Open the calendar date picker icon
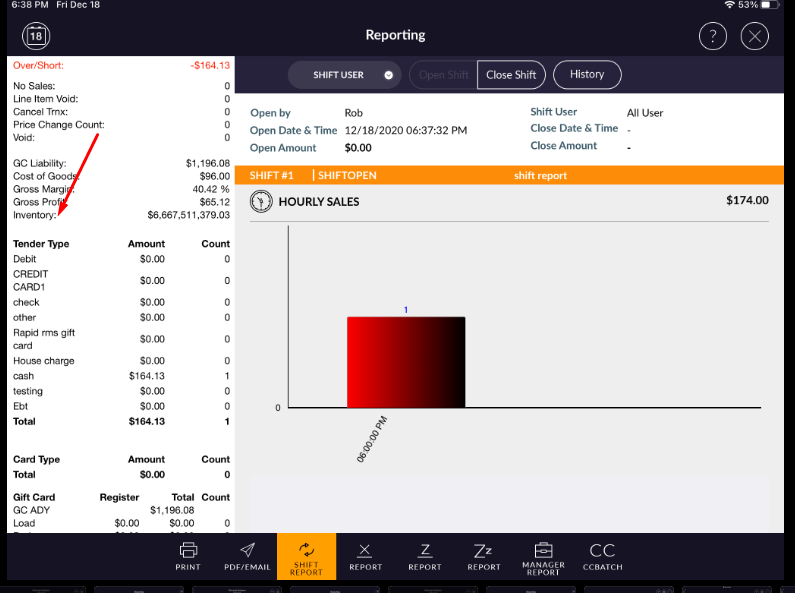This screenshot has width=795, height=593. click(x=36, y=36)
